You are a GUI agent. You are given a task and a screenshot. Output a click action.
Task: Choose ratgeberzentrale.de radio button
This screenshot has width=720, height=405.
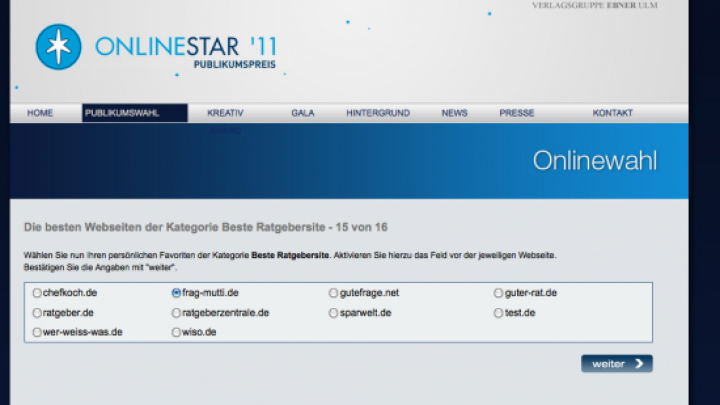[176, 313]
